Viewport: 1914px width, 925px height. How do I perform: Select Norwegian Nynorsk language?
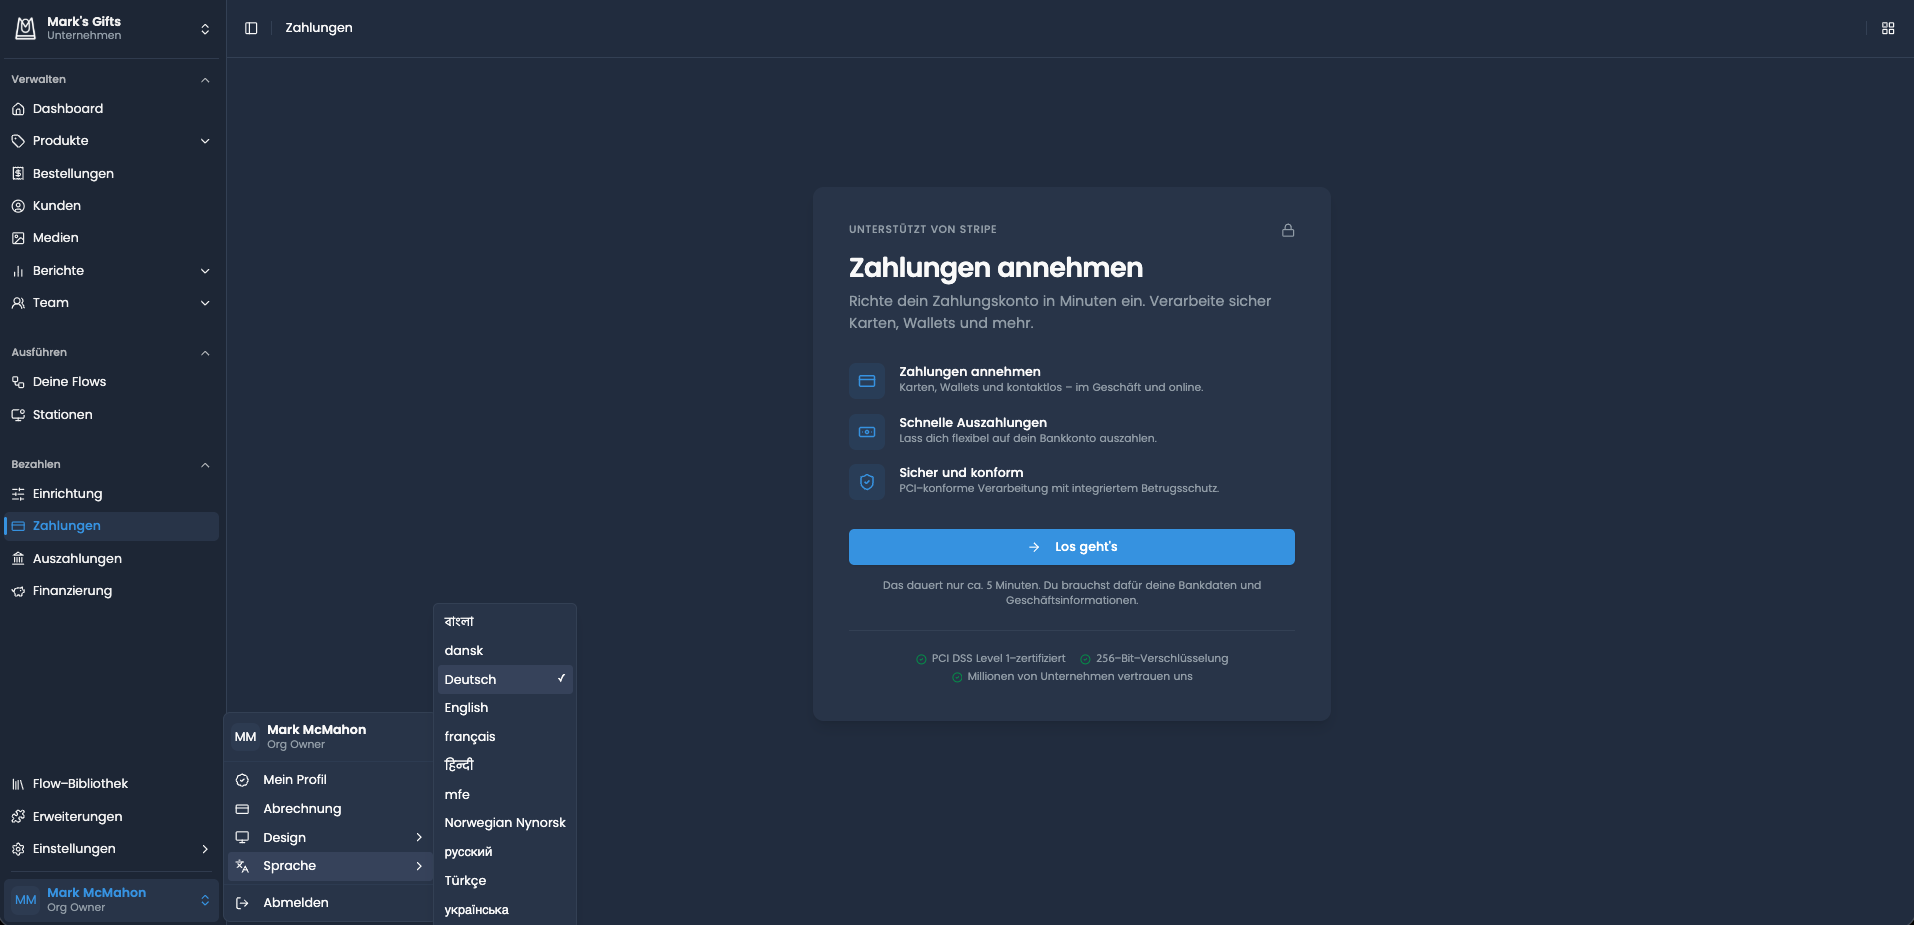click(x=505, y=823)
